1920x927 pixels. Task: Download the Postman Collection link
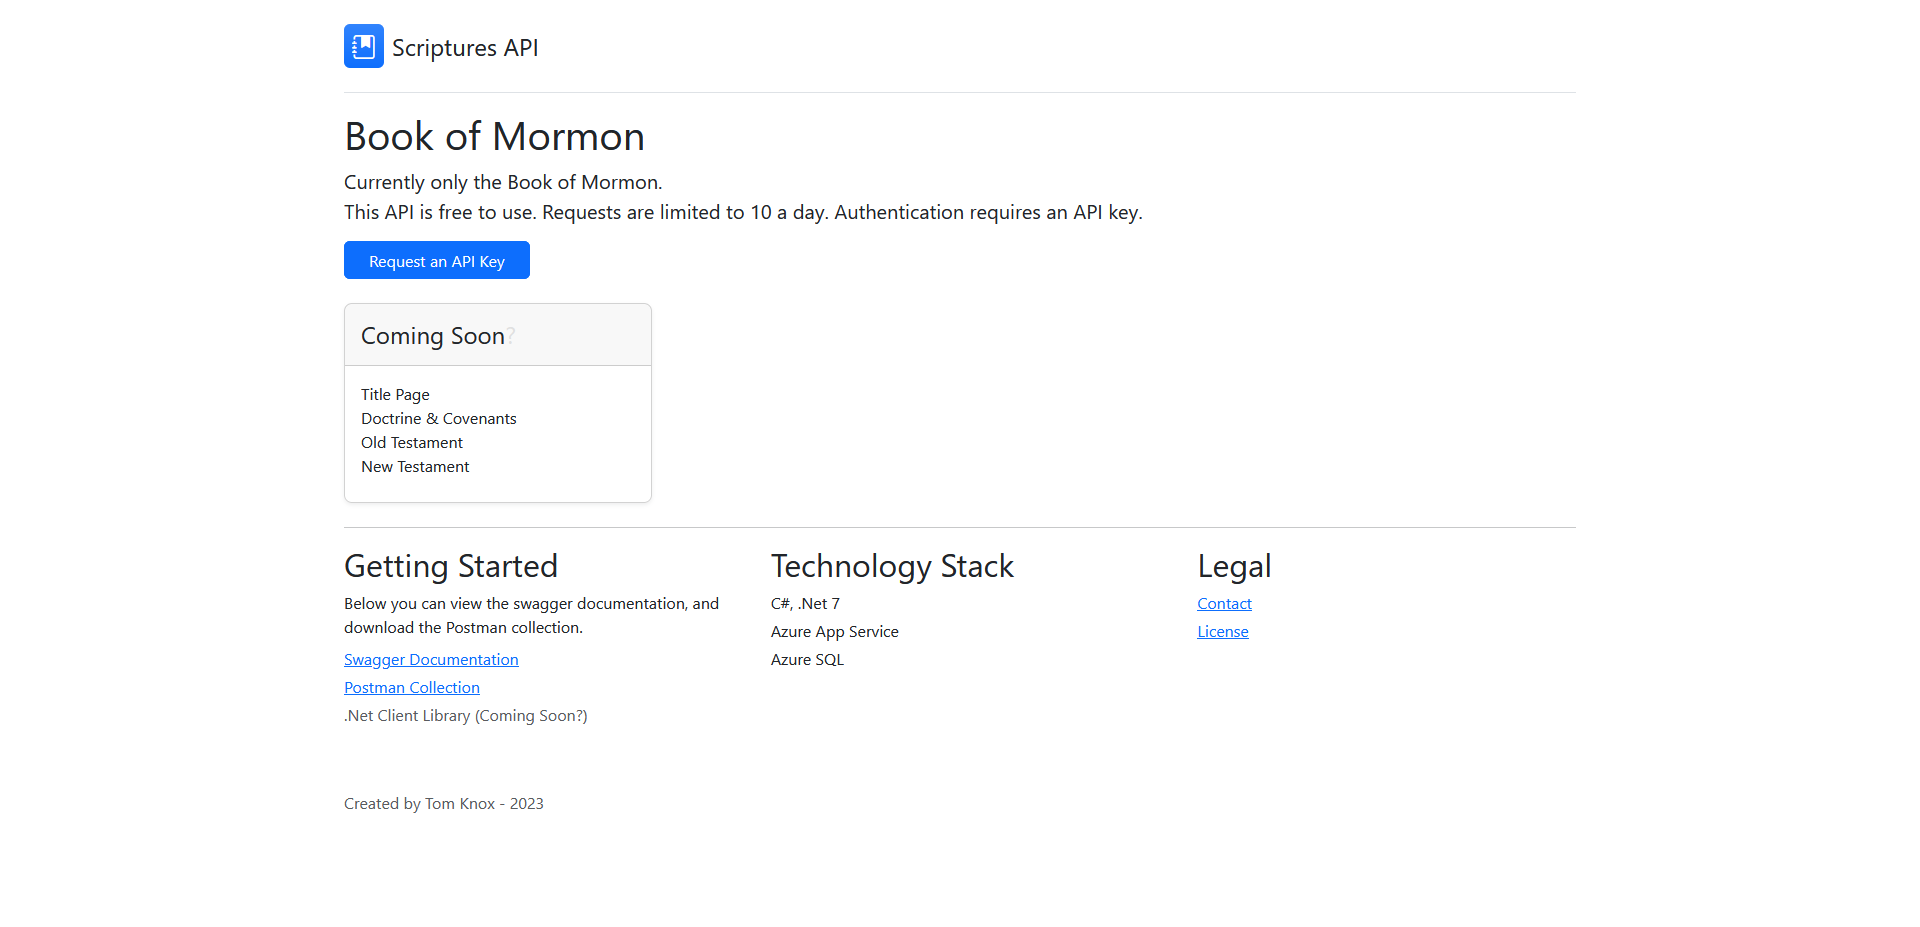412,688
